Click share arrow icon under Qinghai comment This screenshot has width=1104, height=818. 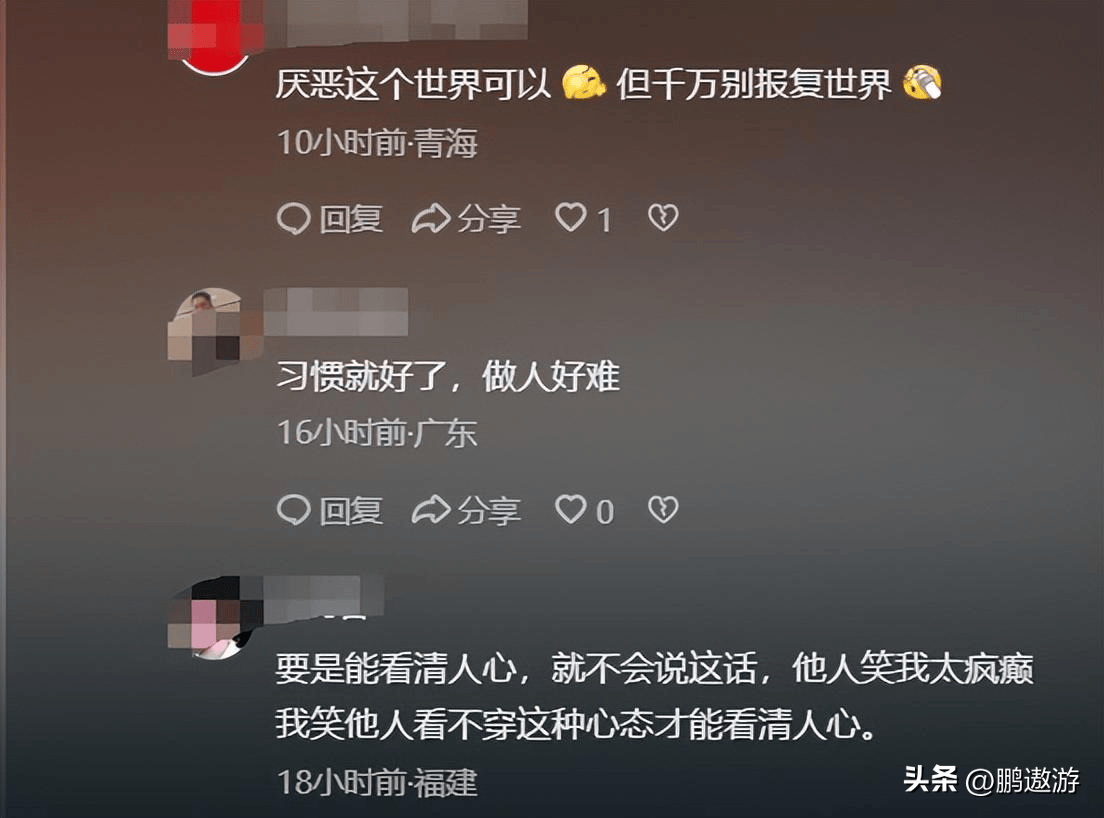tap(431, 218)
